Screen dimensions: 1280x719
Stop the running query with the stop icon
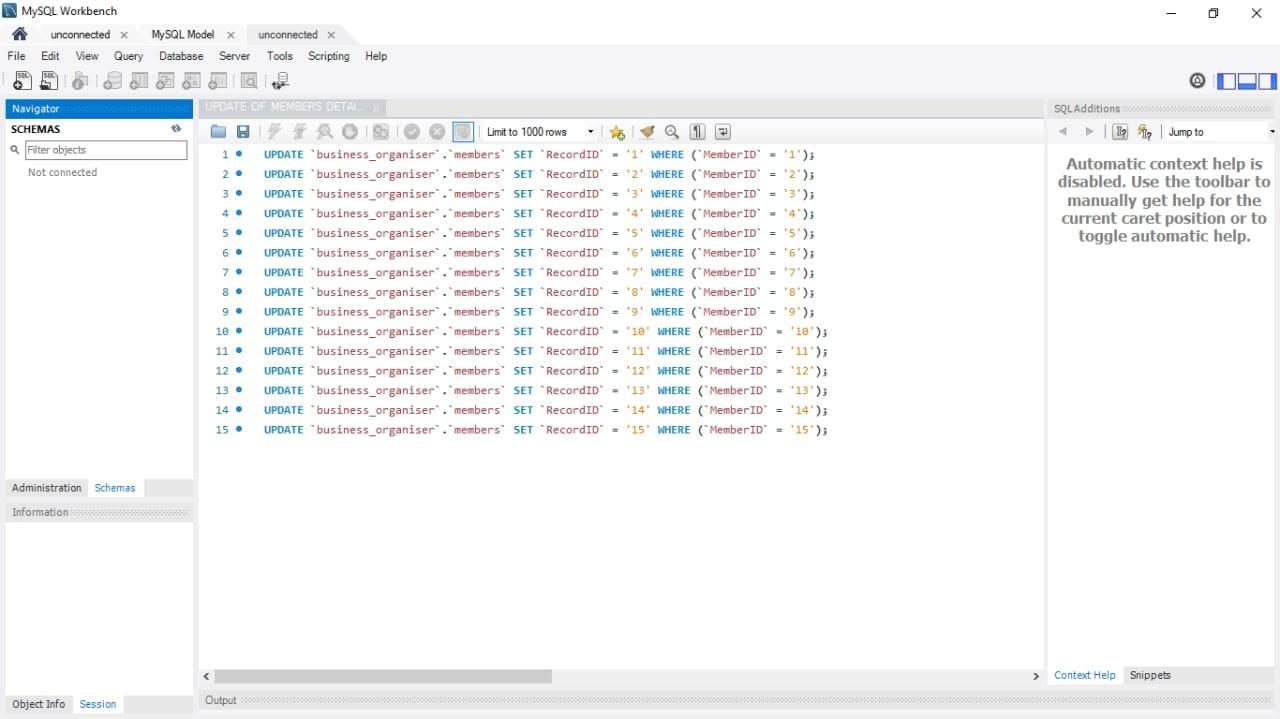coord(349,131)
